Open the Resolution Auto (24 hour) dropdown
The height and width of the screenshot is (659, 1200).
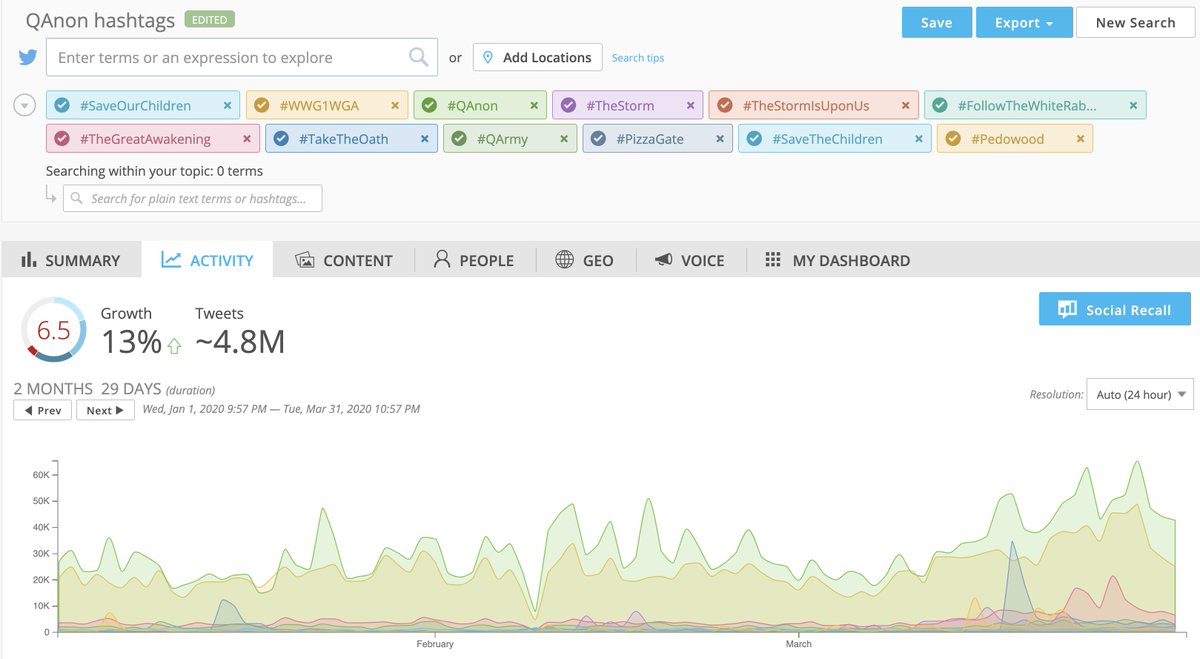1140,394
